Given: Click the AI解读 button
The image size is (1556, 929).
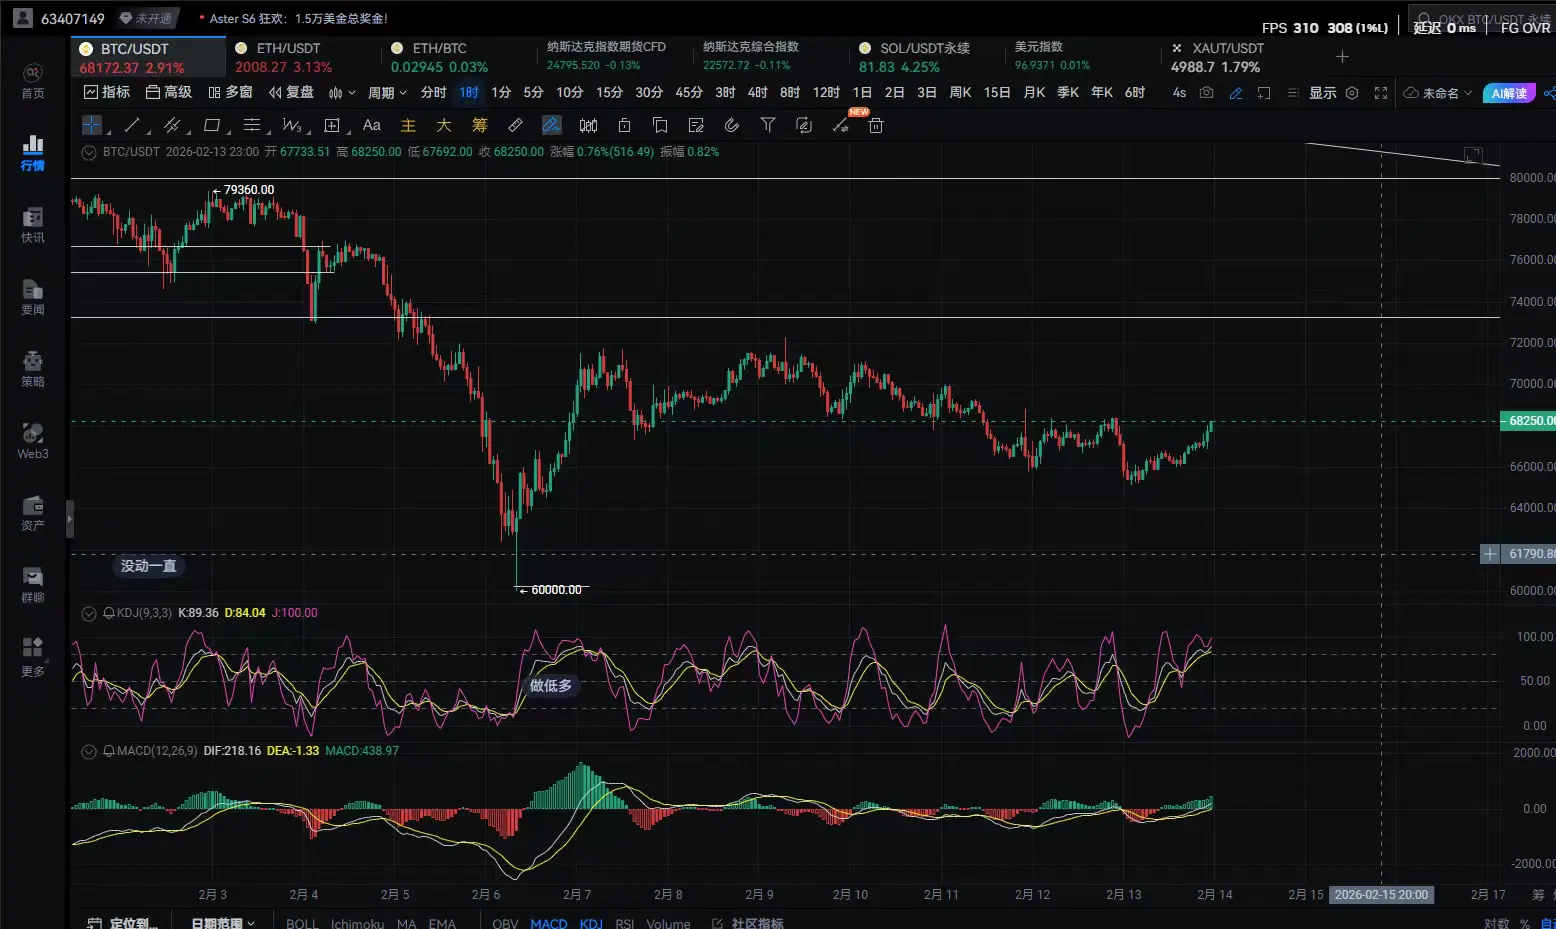Looking at the screenshot, I should pyautogui.click(x=1508, y=93).
